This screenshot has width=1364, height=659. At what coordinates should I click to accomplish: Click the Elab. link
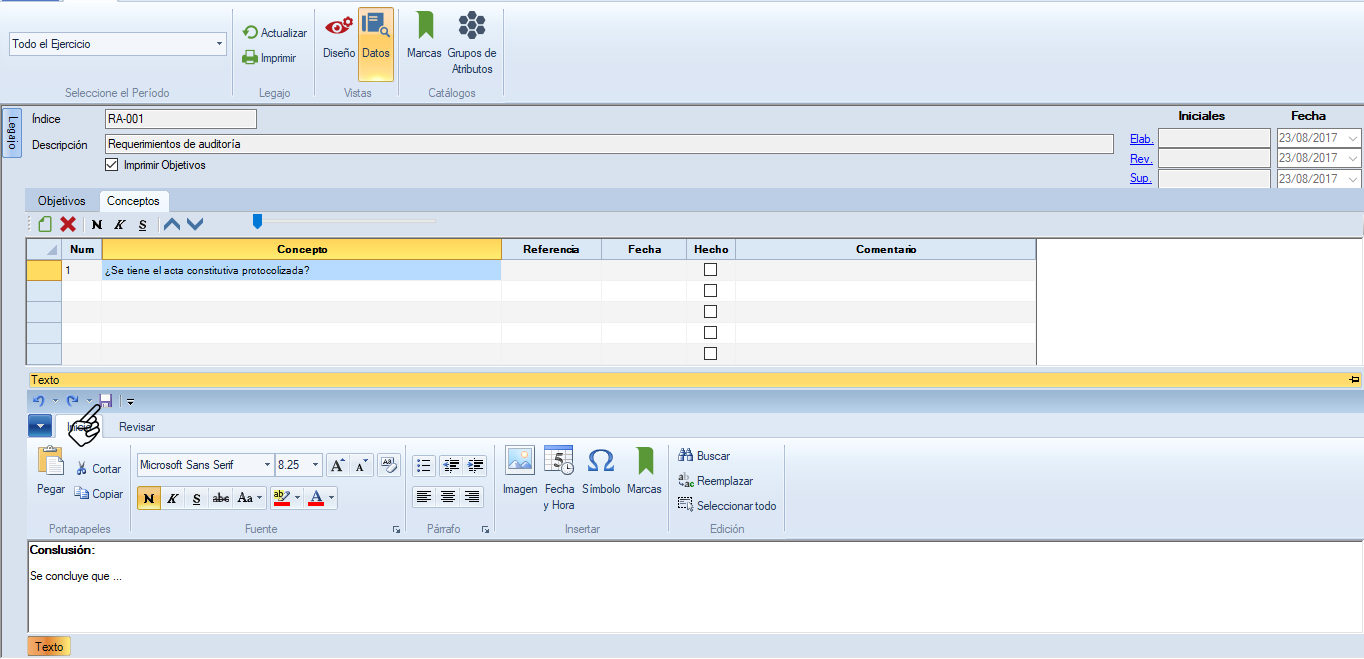point(1141,139)
